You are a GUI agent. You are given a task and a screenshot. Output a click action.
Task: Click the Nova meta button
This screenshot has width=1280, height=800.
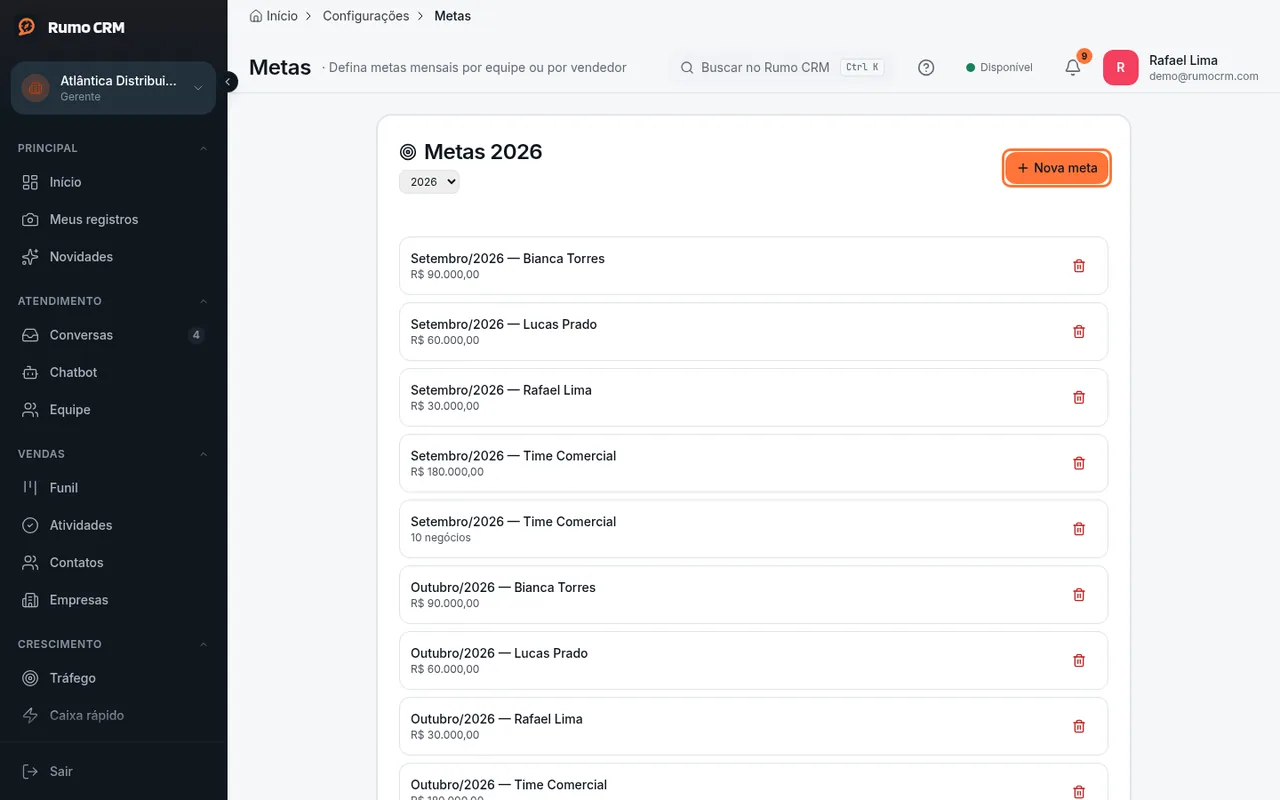click(1057, 168)
